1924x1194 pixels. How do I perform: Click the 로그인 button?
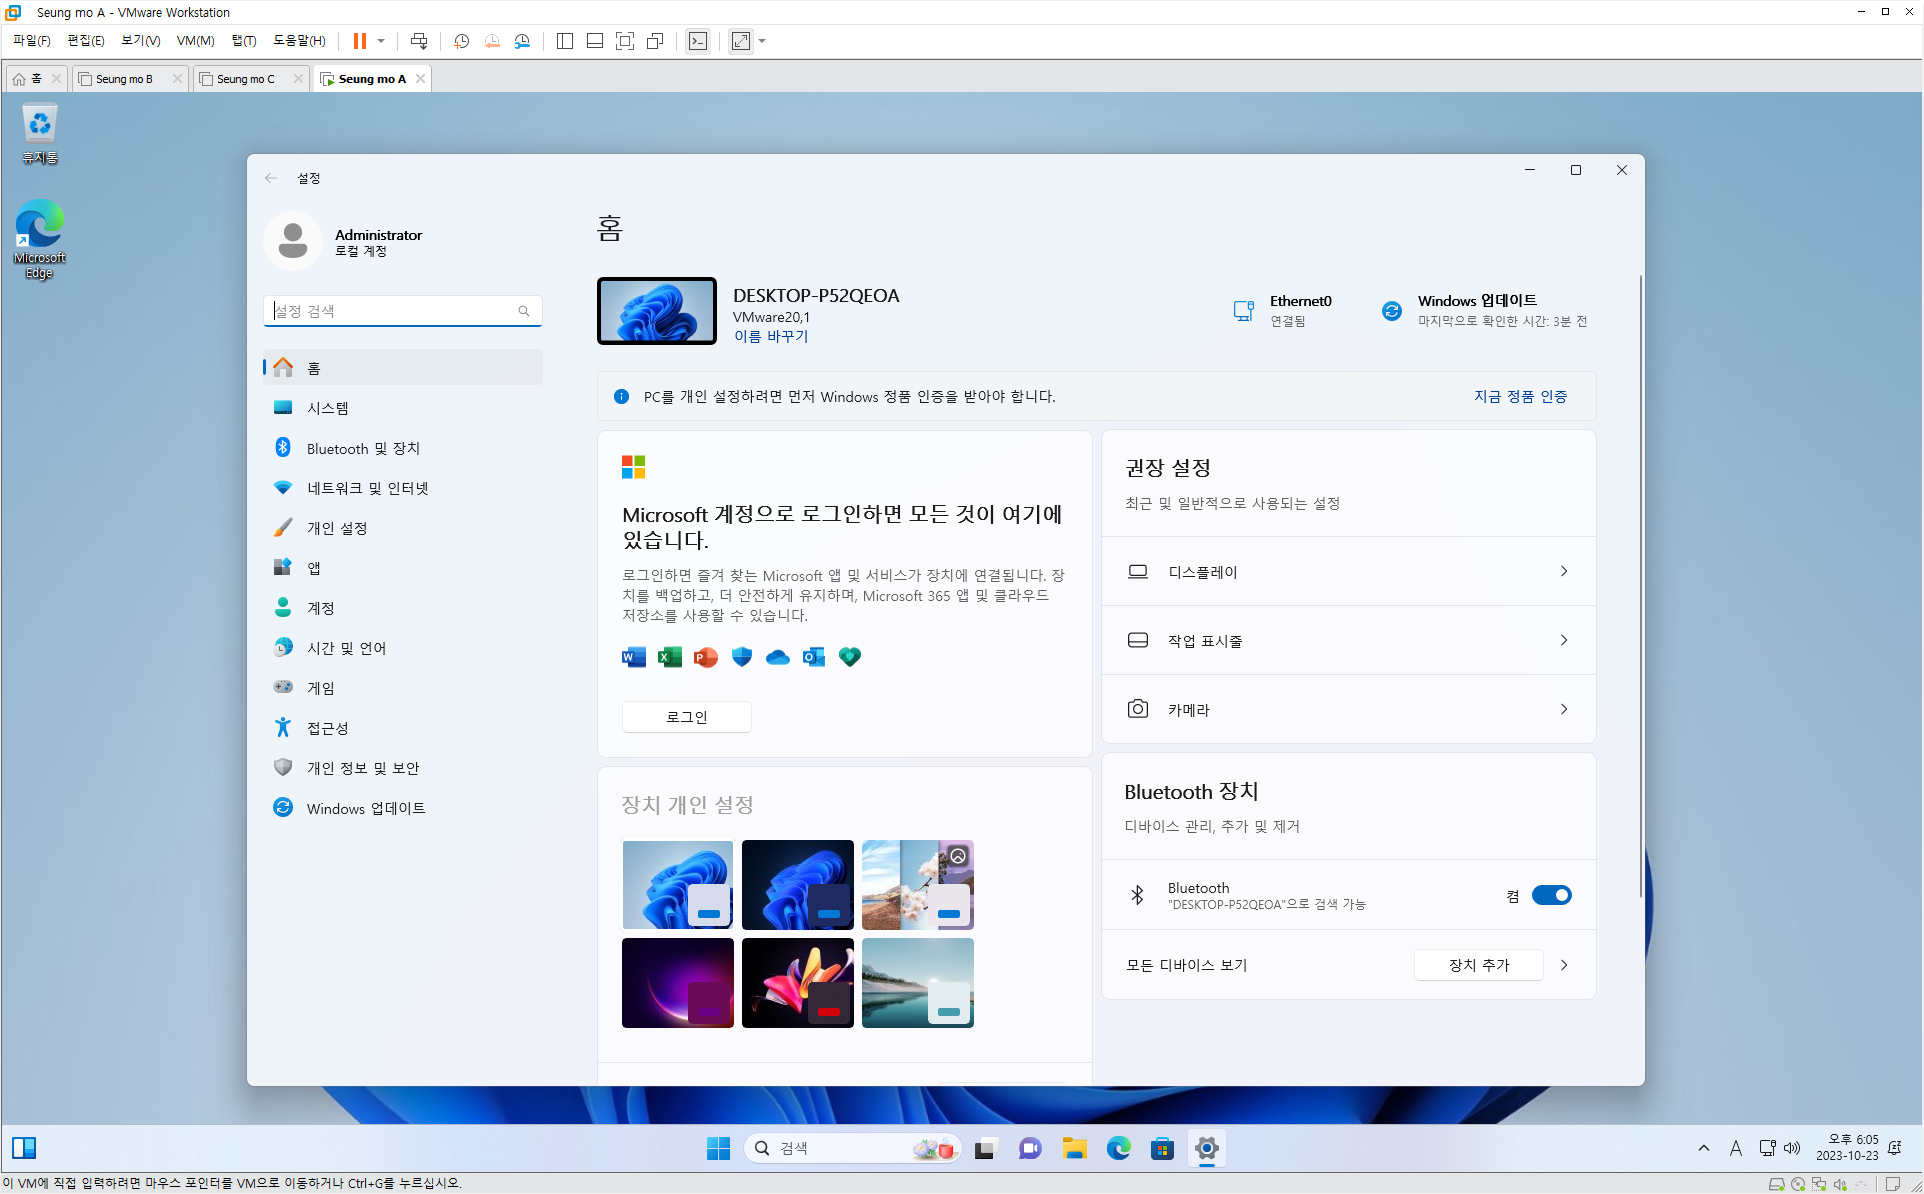click(x=686, y=717)
